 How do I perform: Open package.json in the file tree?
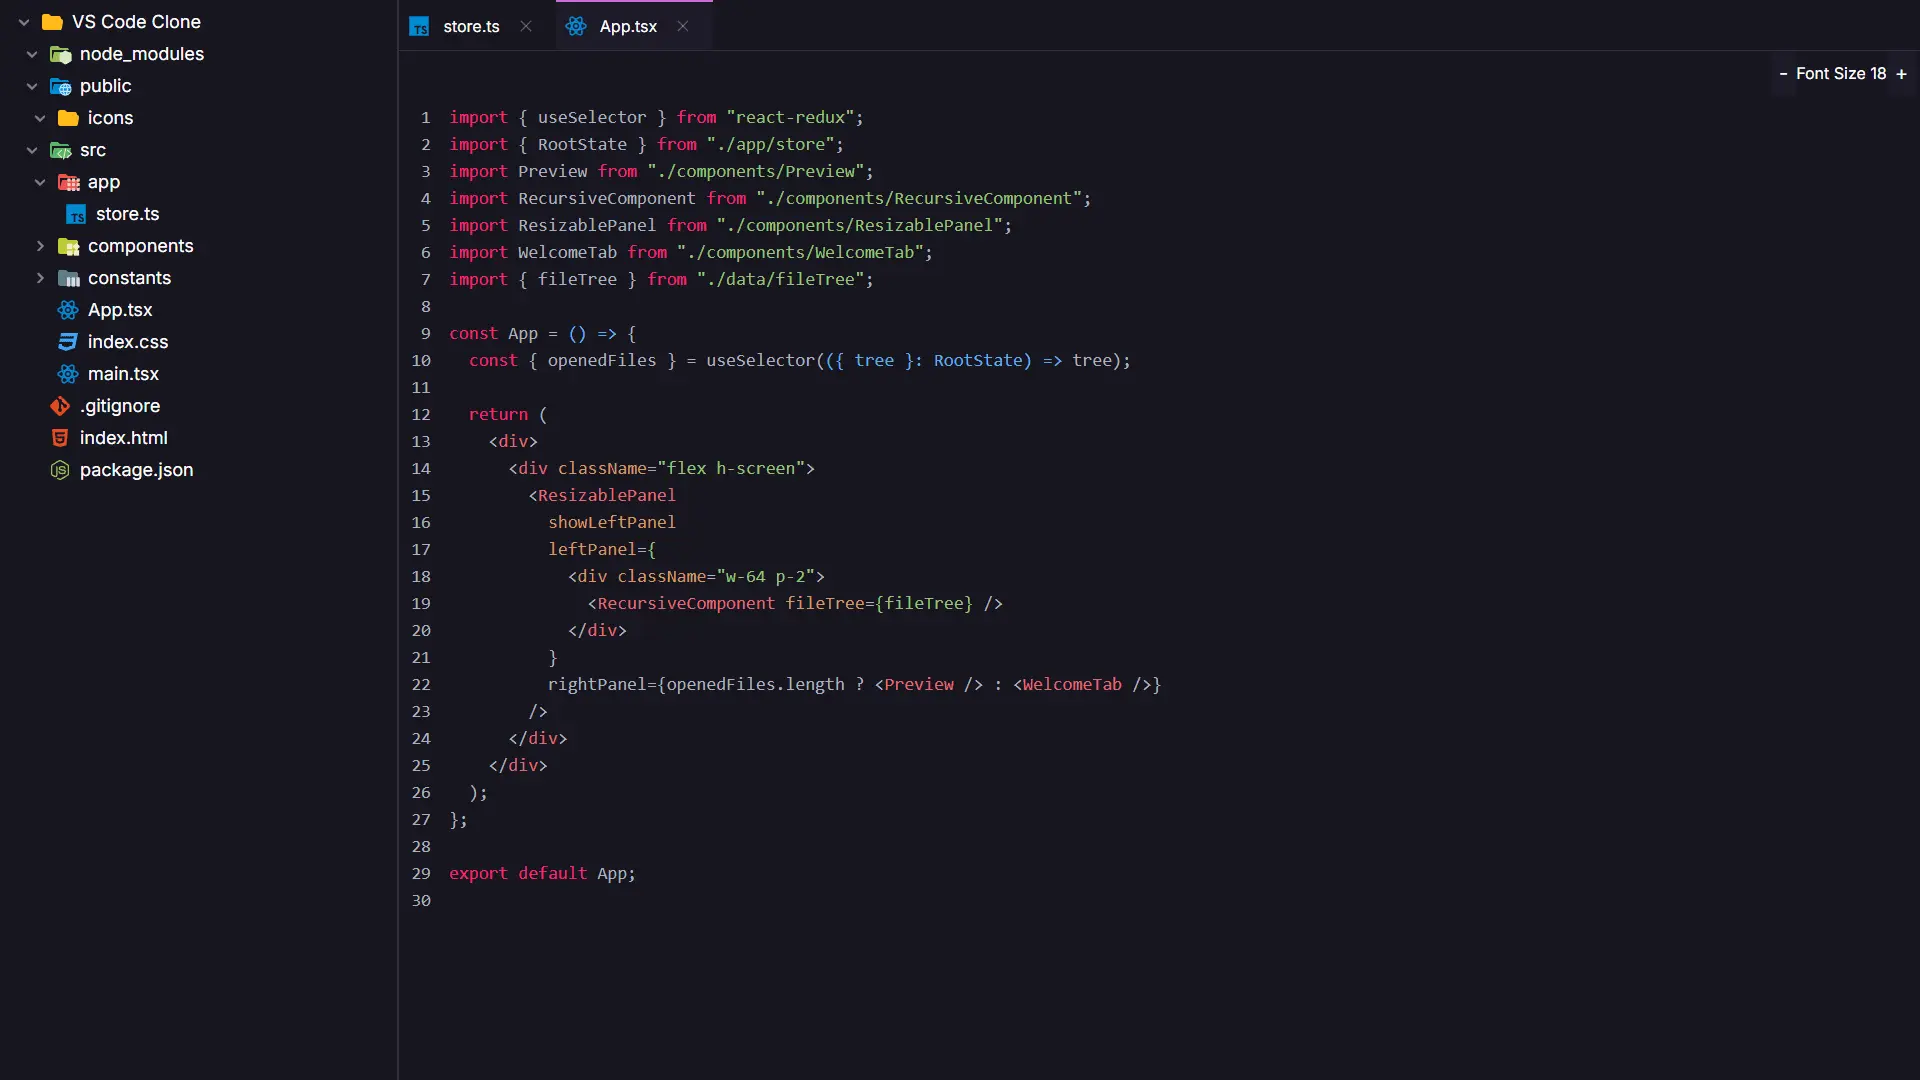click(137, 470)
